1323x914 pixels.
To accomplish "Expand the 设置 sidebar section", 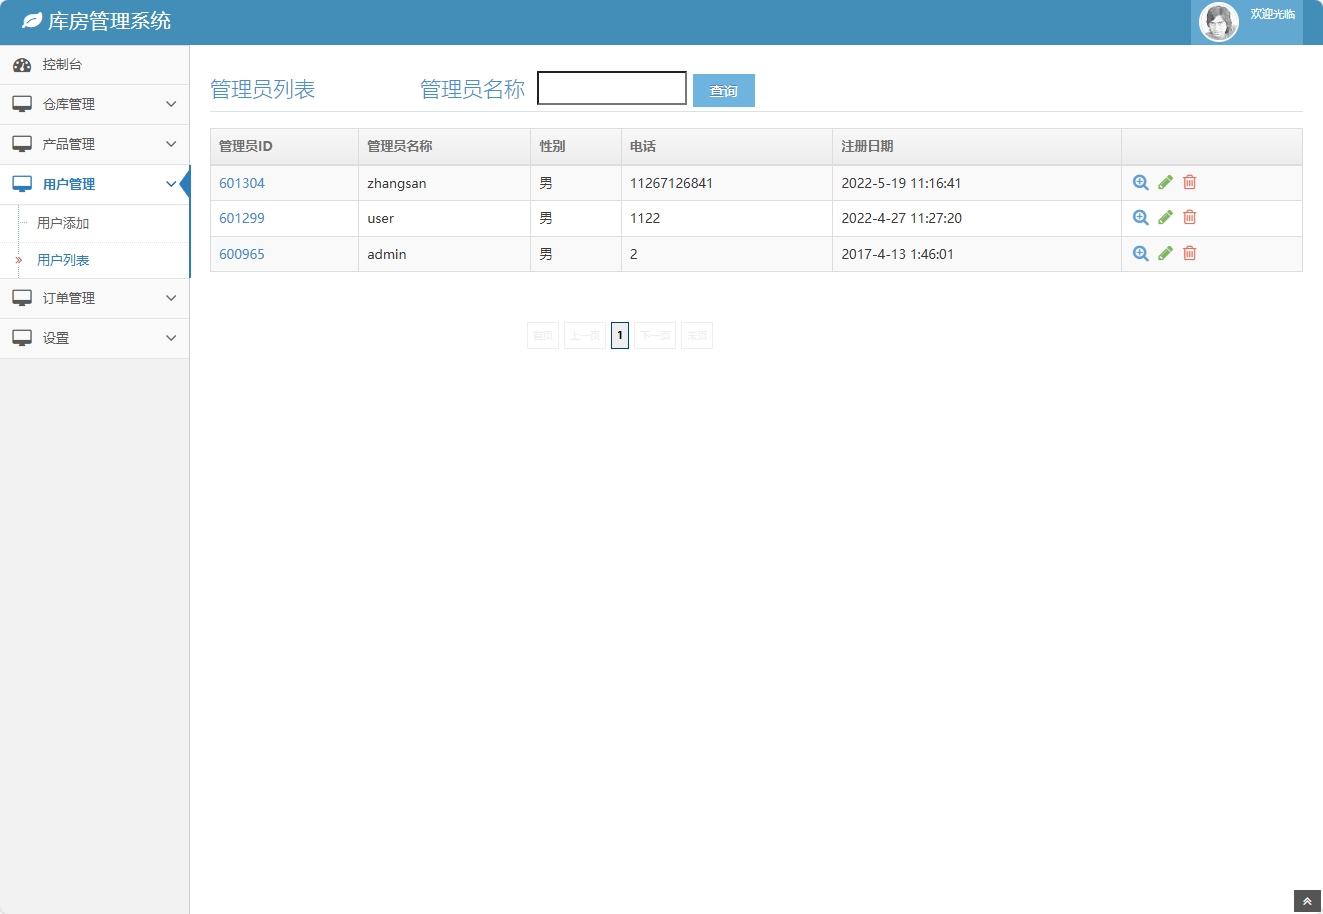I will [95, 338].
